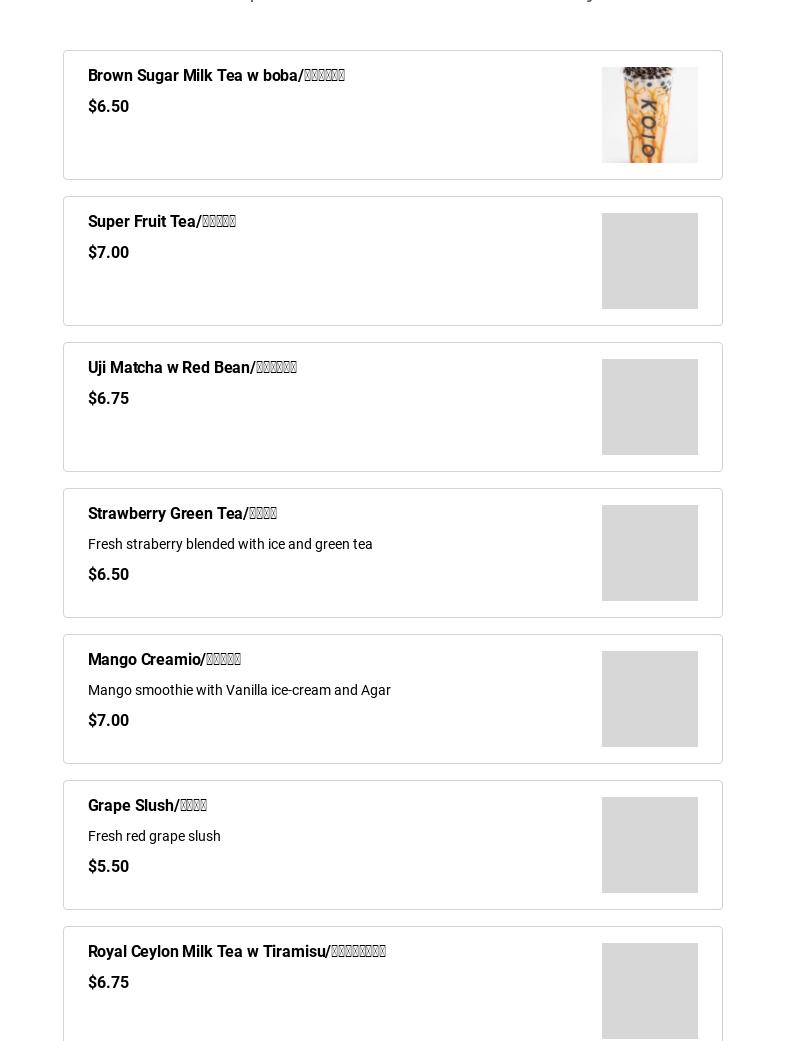Open Royal Ceylon Milk Tea w Tiramisu

coord(236,952)
